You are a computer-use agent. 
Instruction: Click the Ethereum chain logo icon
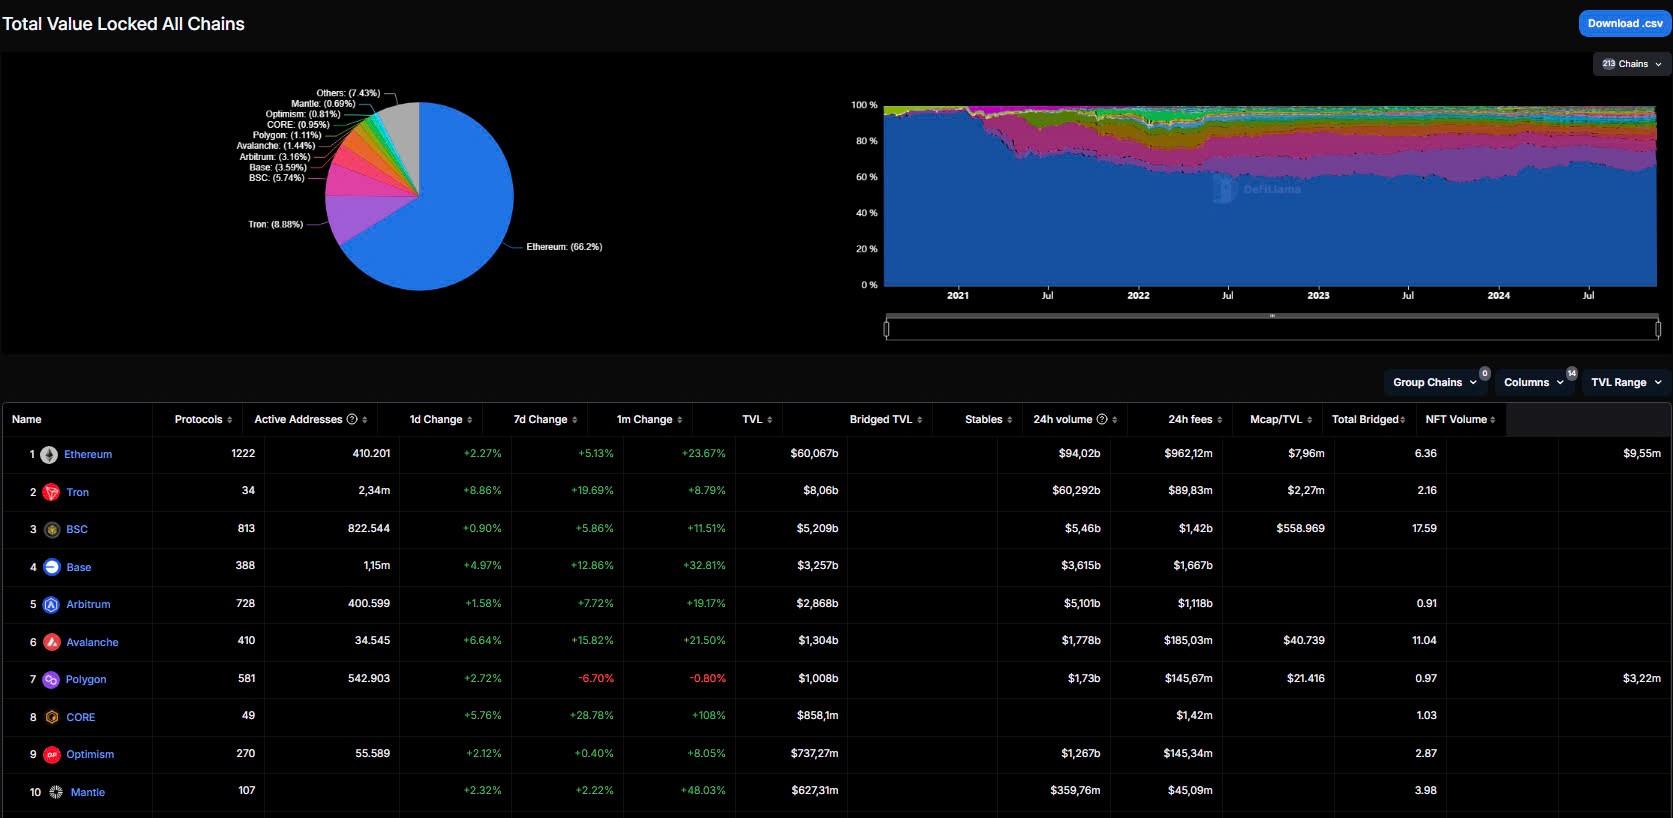pyautogui.click(x=49, y=455)
